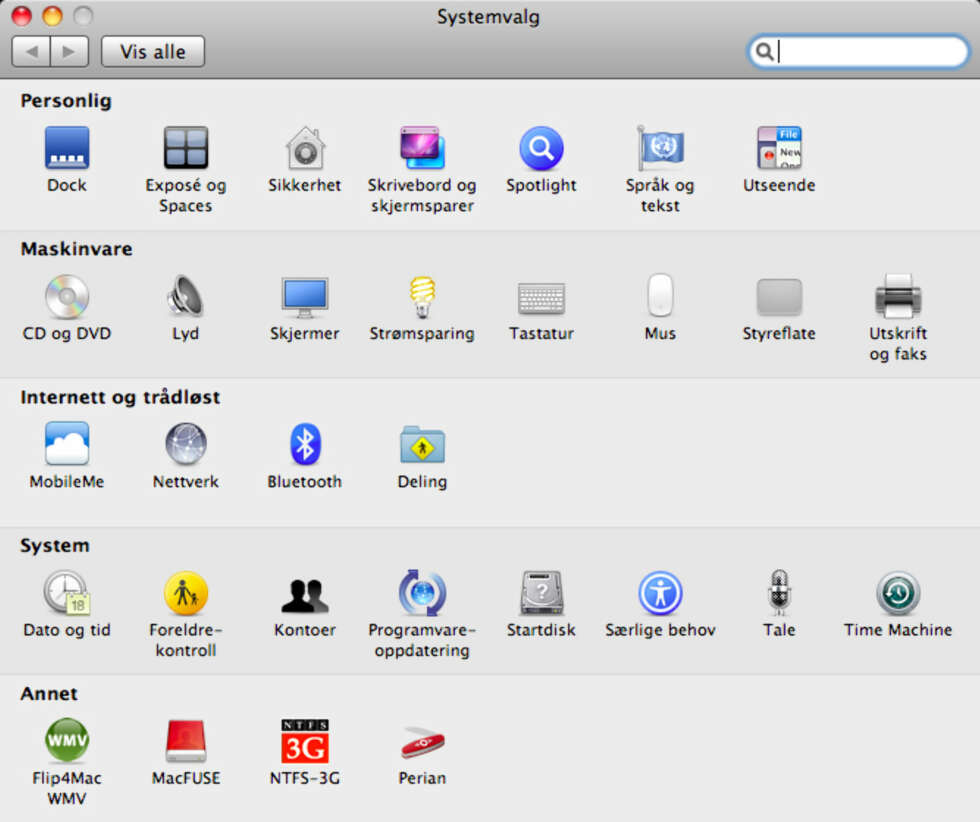Screen dimensions: 980x822
Task: Open the Mus mouse preferences
Action: tap(660, 295)
